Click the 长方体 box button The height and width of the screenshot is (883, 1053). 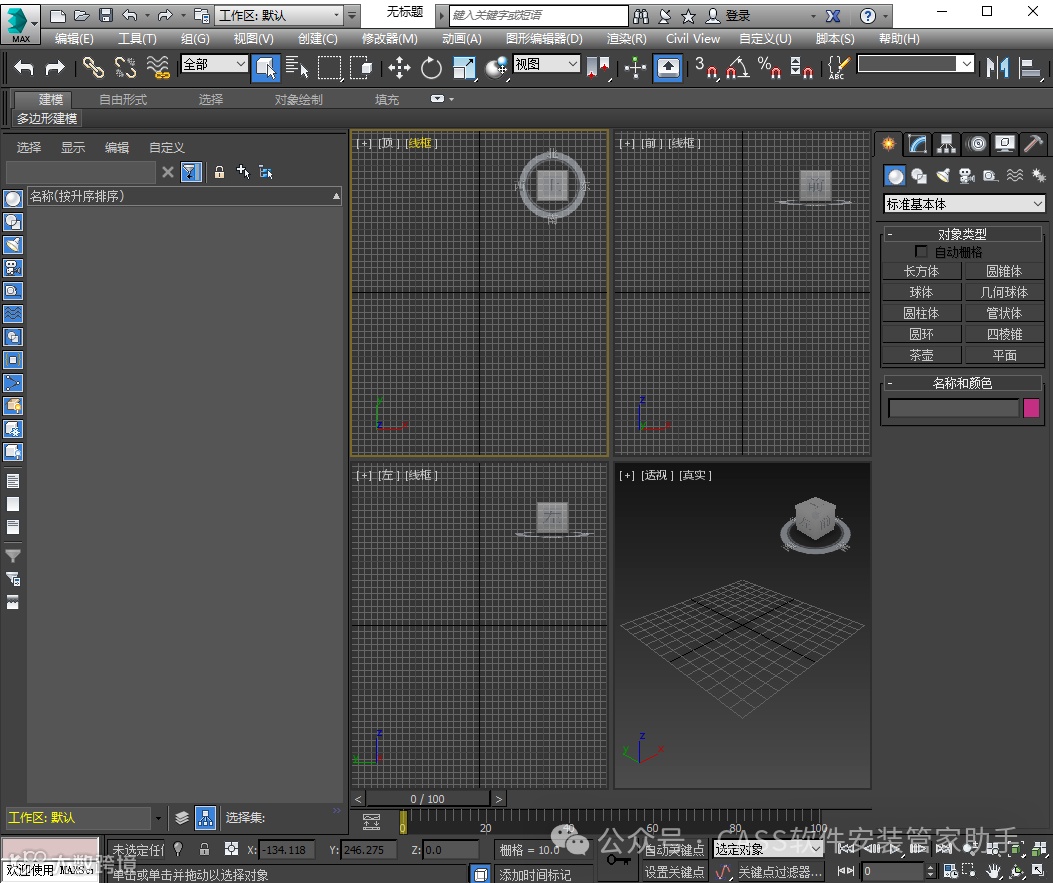921,271
